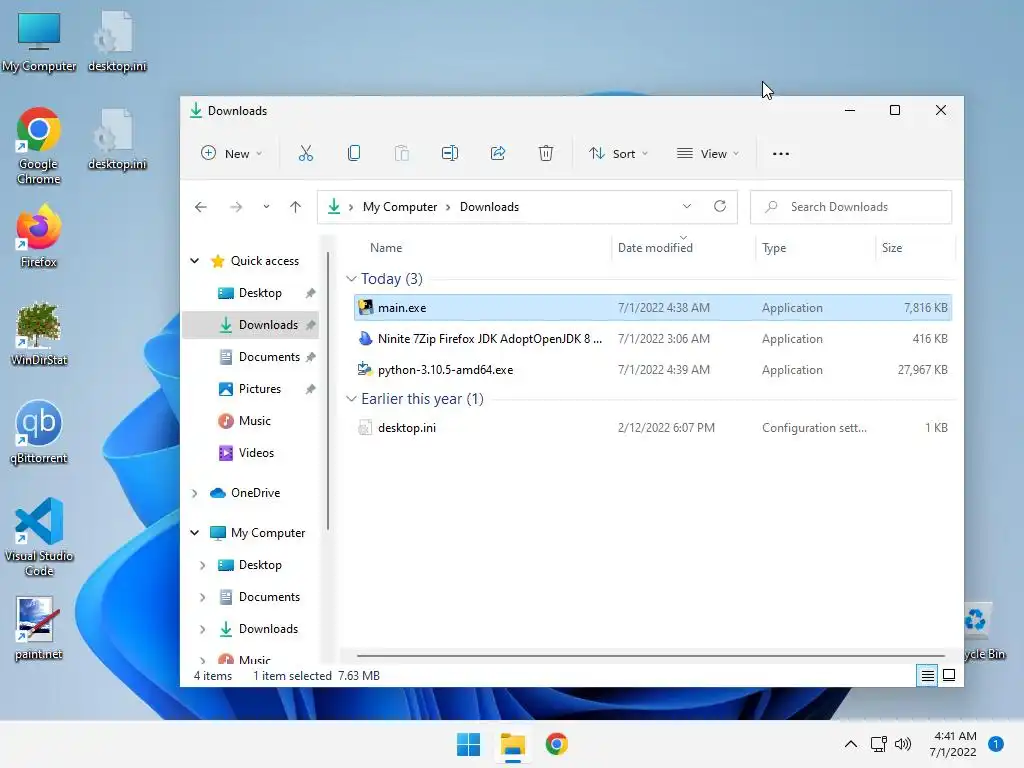The width and height of the screenshot is (1024, 768).
Task: Select desktop.ini in the file list
Action: click(x=652, y=428)
